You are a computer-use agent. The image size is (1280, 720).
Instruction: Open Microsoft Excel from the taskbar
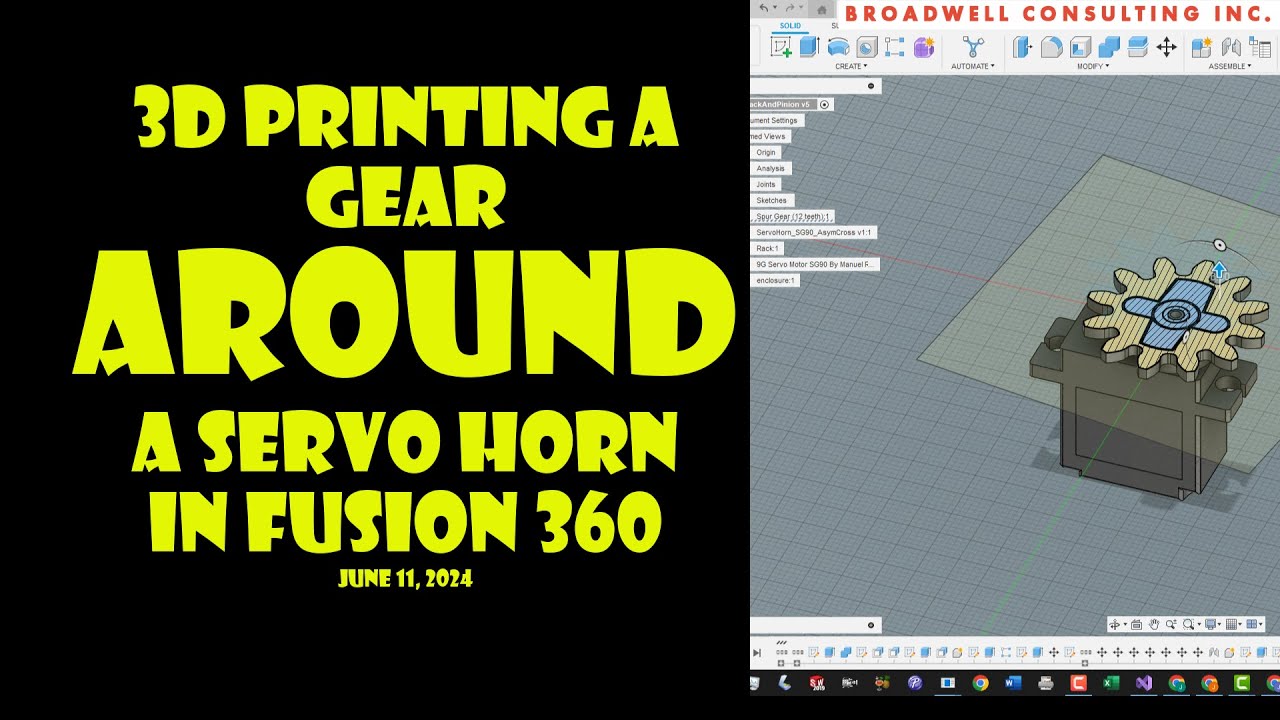(1110, 683)
